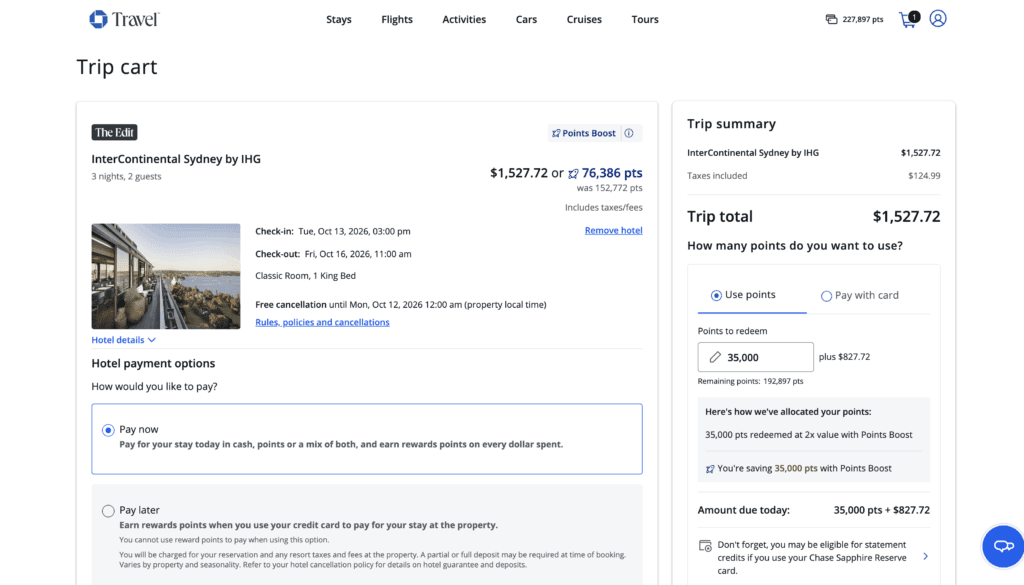Click The Edit badge
This screenshot has width=1024, height=585.
[x=115, y=132]
